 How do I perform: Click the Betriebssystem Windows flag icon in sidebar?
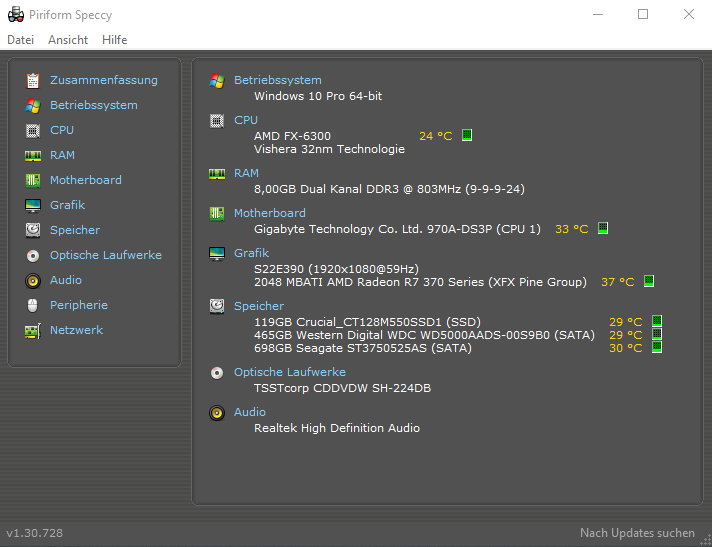click(x=33, y=105)
